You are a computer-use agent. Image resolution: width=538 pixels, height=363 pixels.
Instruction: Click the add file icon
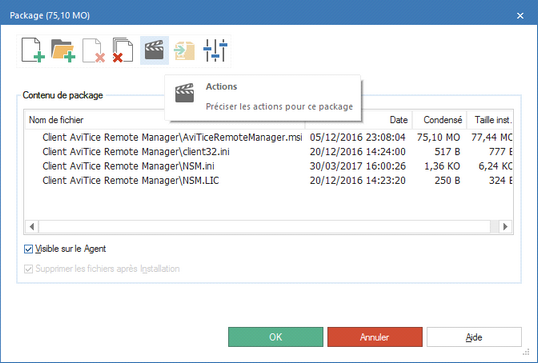tap(33, 50)
